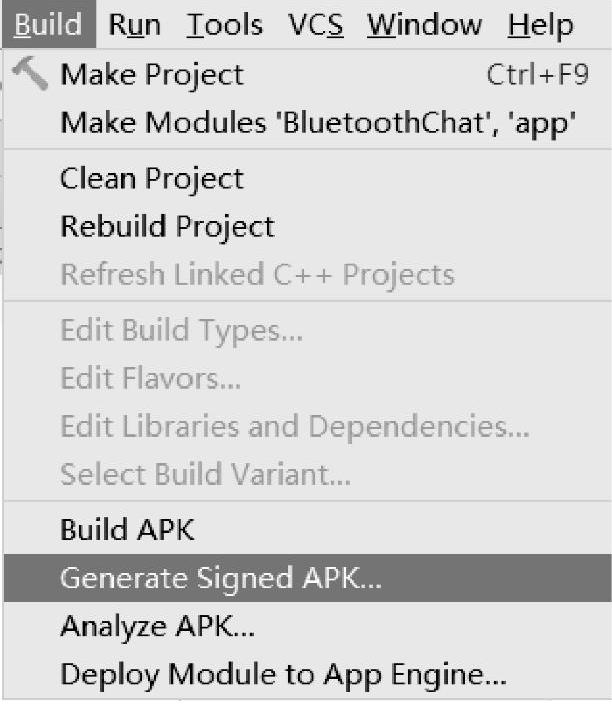Click Refresh Linked C++ Projects
The image size is (612, 704).
pyautogui.click(x=257, y=275)
